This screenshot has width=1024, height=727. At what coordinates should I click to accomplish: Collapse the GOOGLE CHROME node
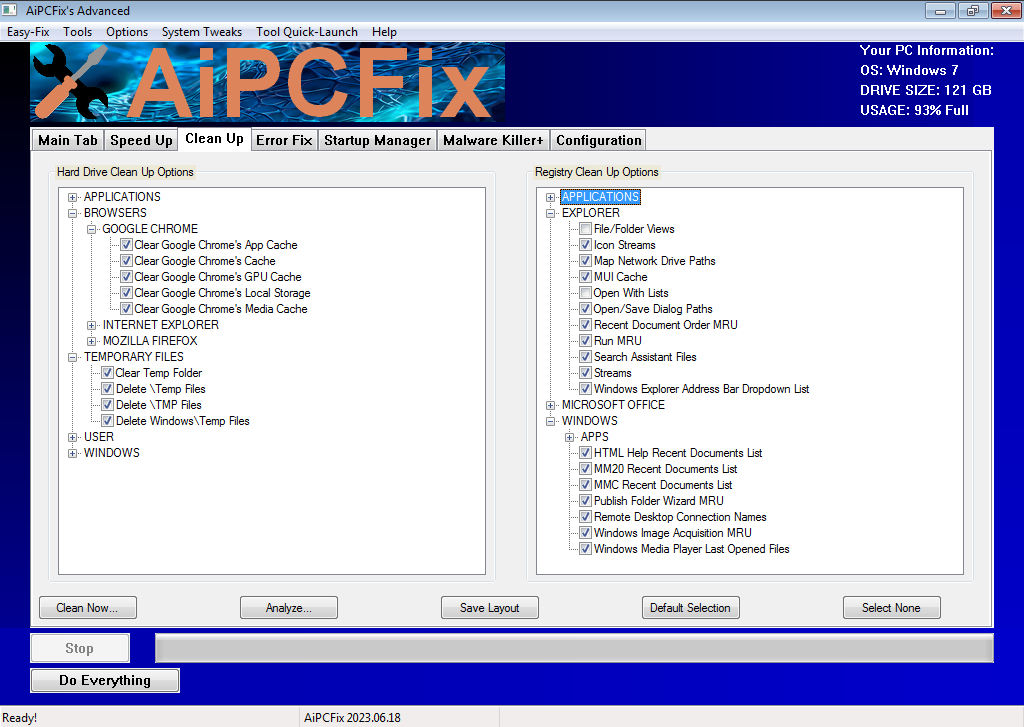pos(91,229)
